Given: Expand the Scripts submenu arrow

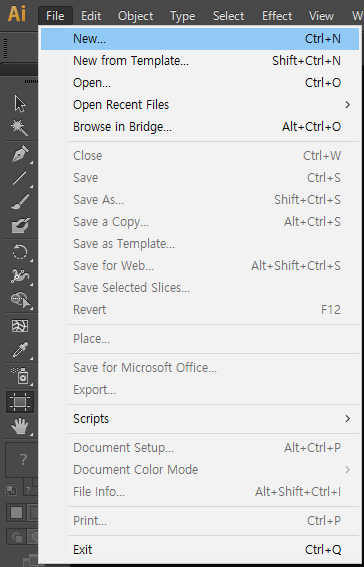Looking at the screenshot, I should coord(347,419).
